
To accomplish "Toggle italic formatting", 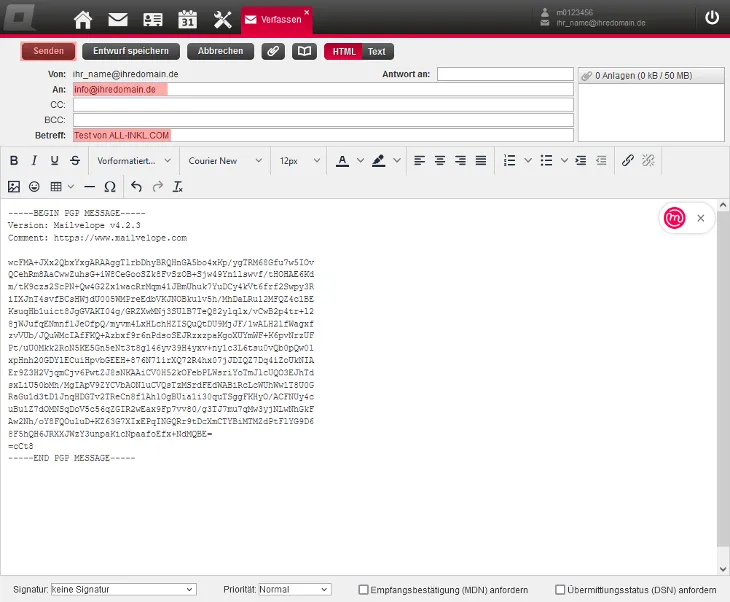I will 34,161.
